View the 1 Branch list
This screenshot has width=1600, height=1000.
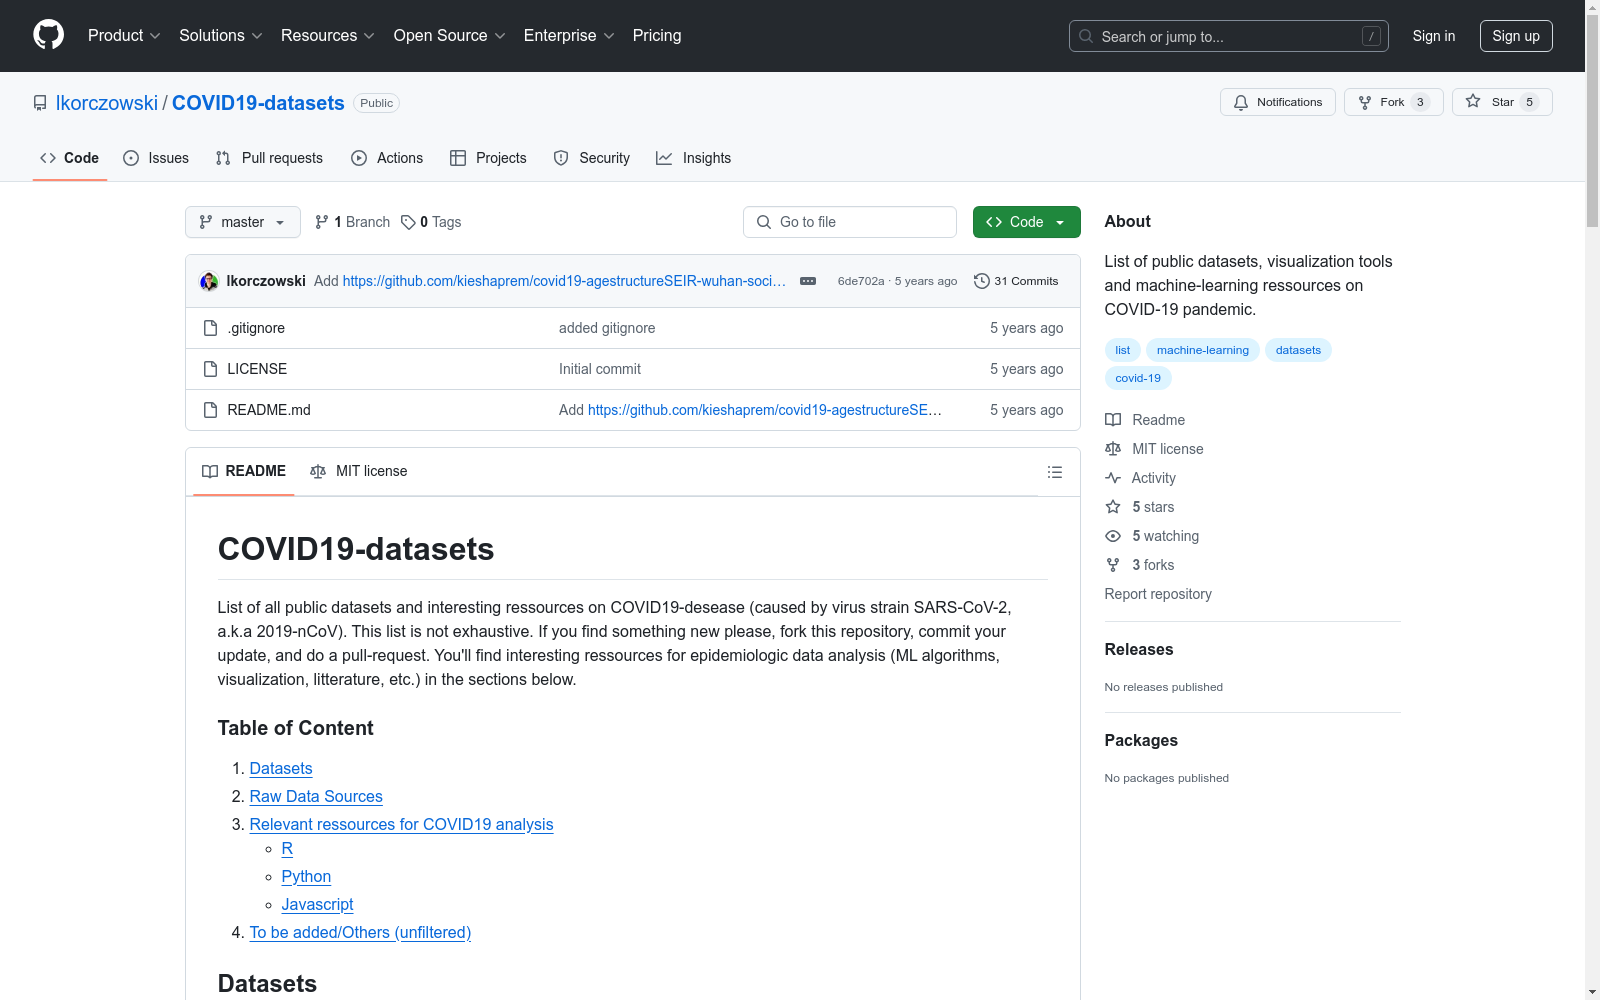tap(353, 222)
